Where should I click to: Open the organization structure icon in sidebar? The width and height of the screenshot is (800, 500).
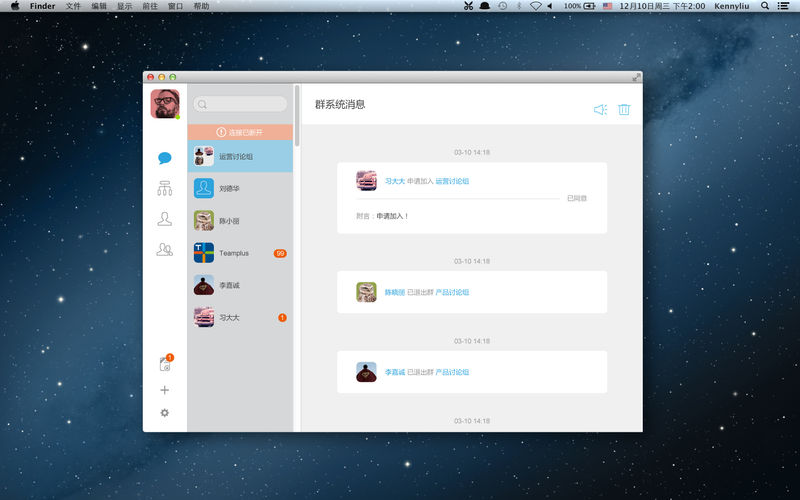pos(165,188)
